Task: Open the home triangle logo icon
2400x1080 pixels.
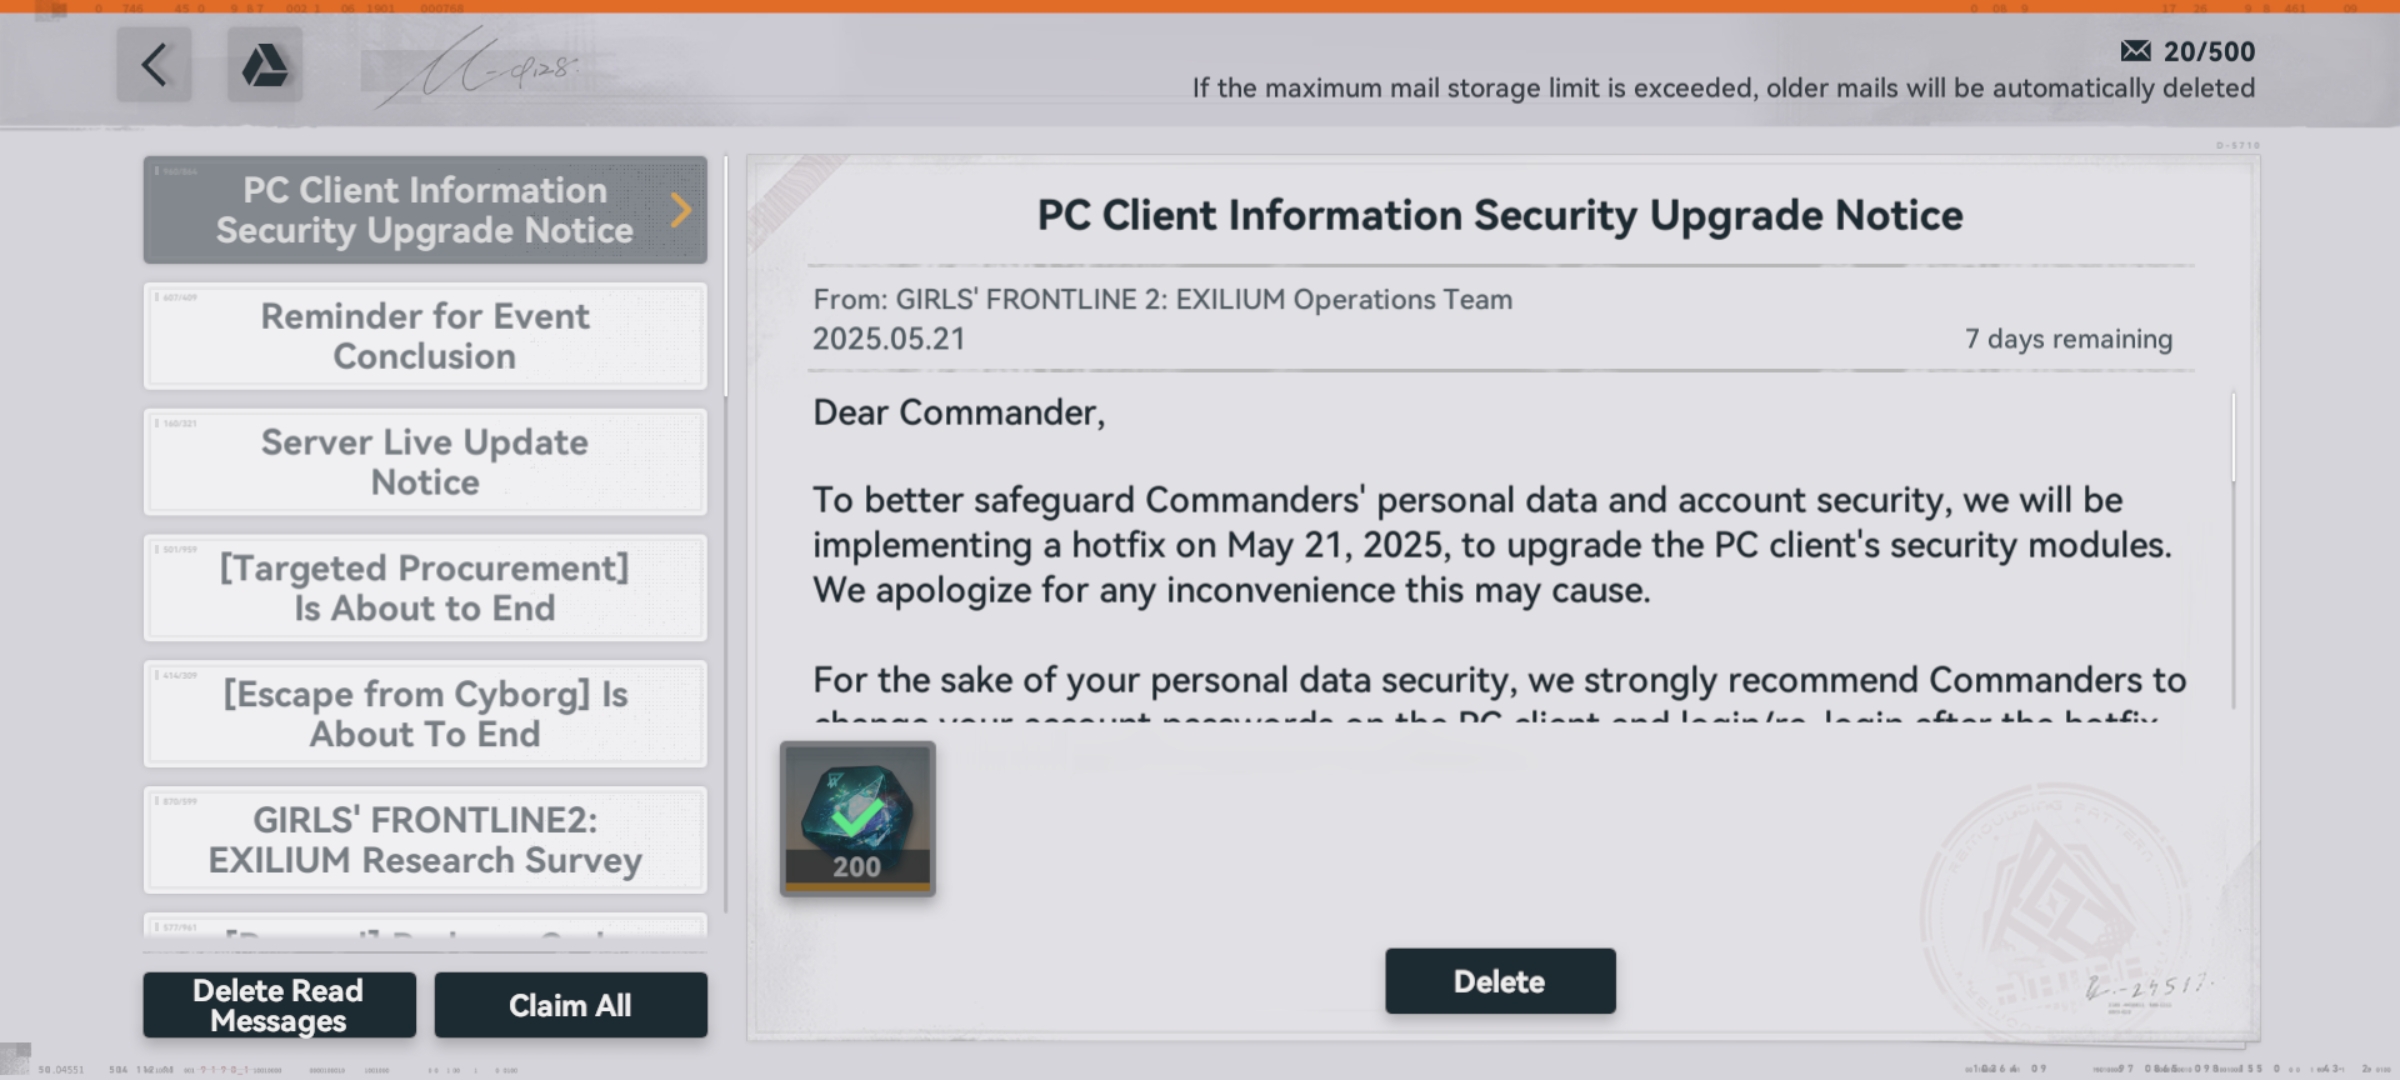Action: click(265, 65)
